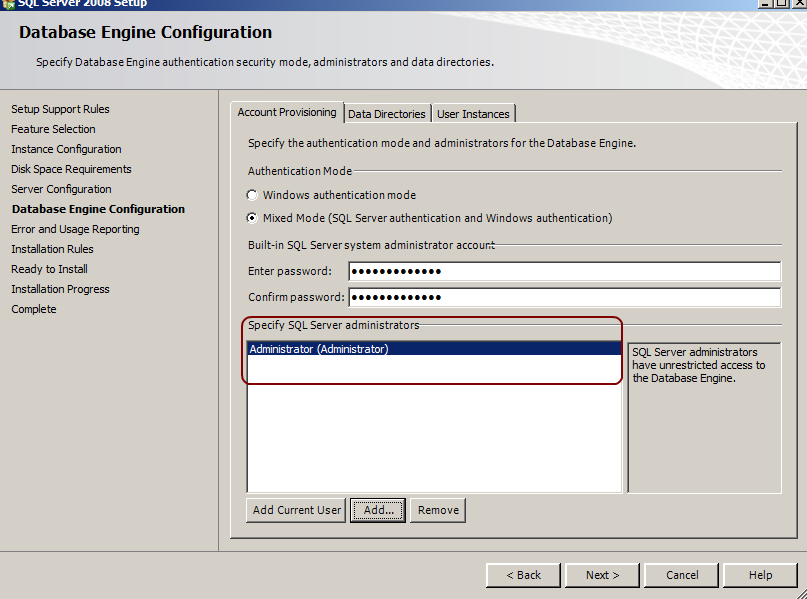Open Help for this setup page
Viewport: 807px width, 599px height.
(x=760, y=575)
